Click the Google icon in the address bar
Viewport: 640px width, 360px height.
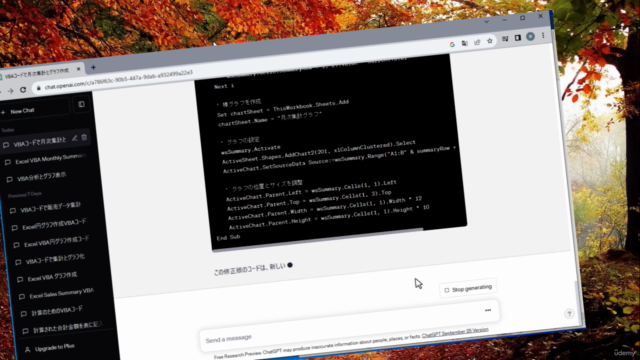(452, 44)
